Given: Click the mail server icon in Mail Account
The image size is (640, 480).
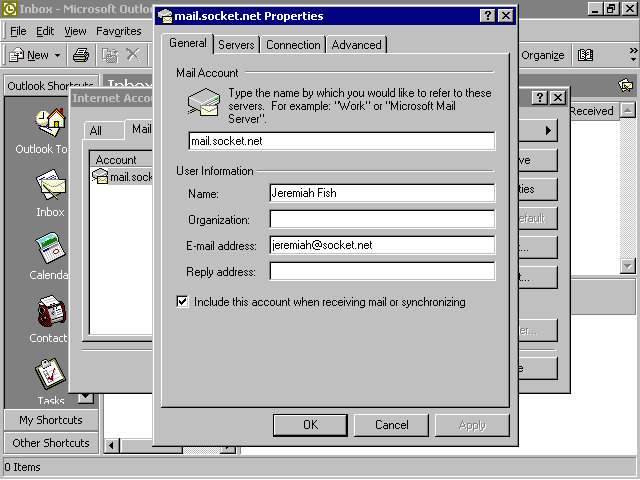Looking at the screenshot, I should (x=204, y=102).
